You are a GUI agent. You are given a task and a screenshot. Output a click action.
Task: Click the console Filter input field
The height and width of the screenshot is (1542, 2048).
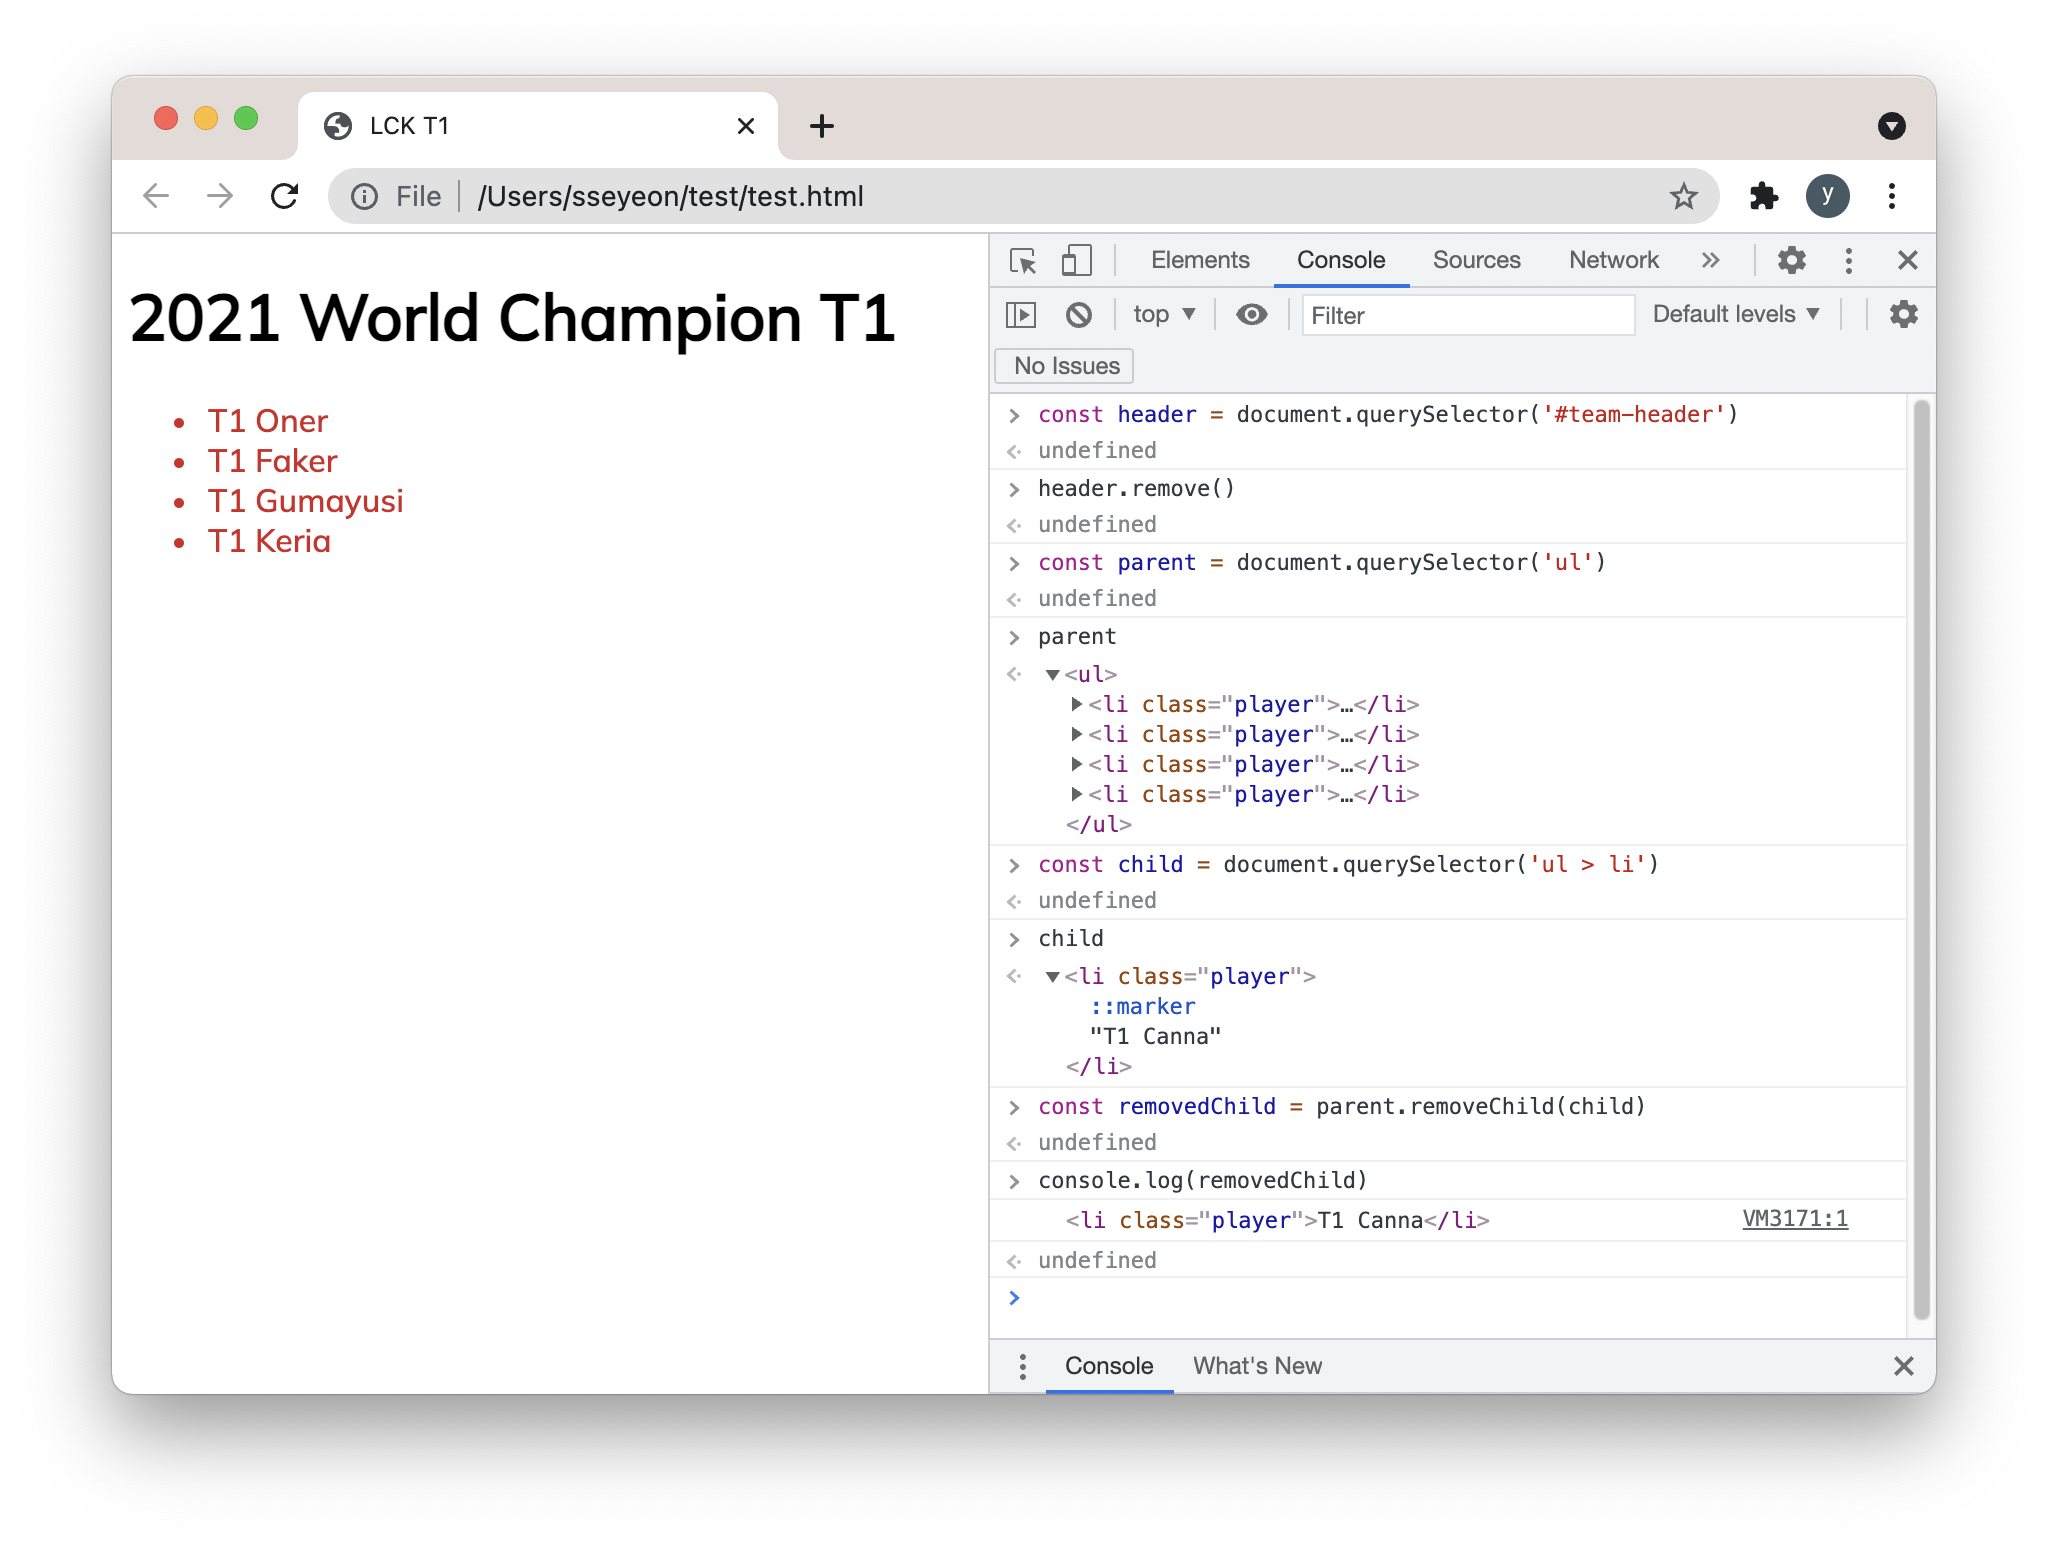[1467, 316]
